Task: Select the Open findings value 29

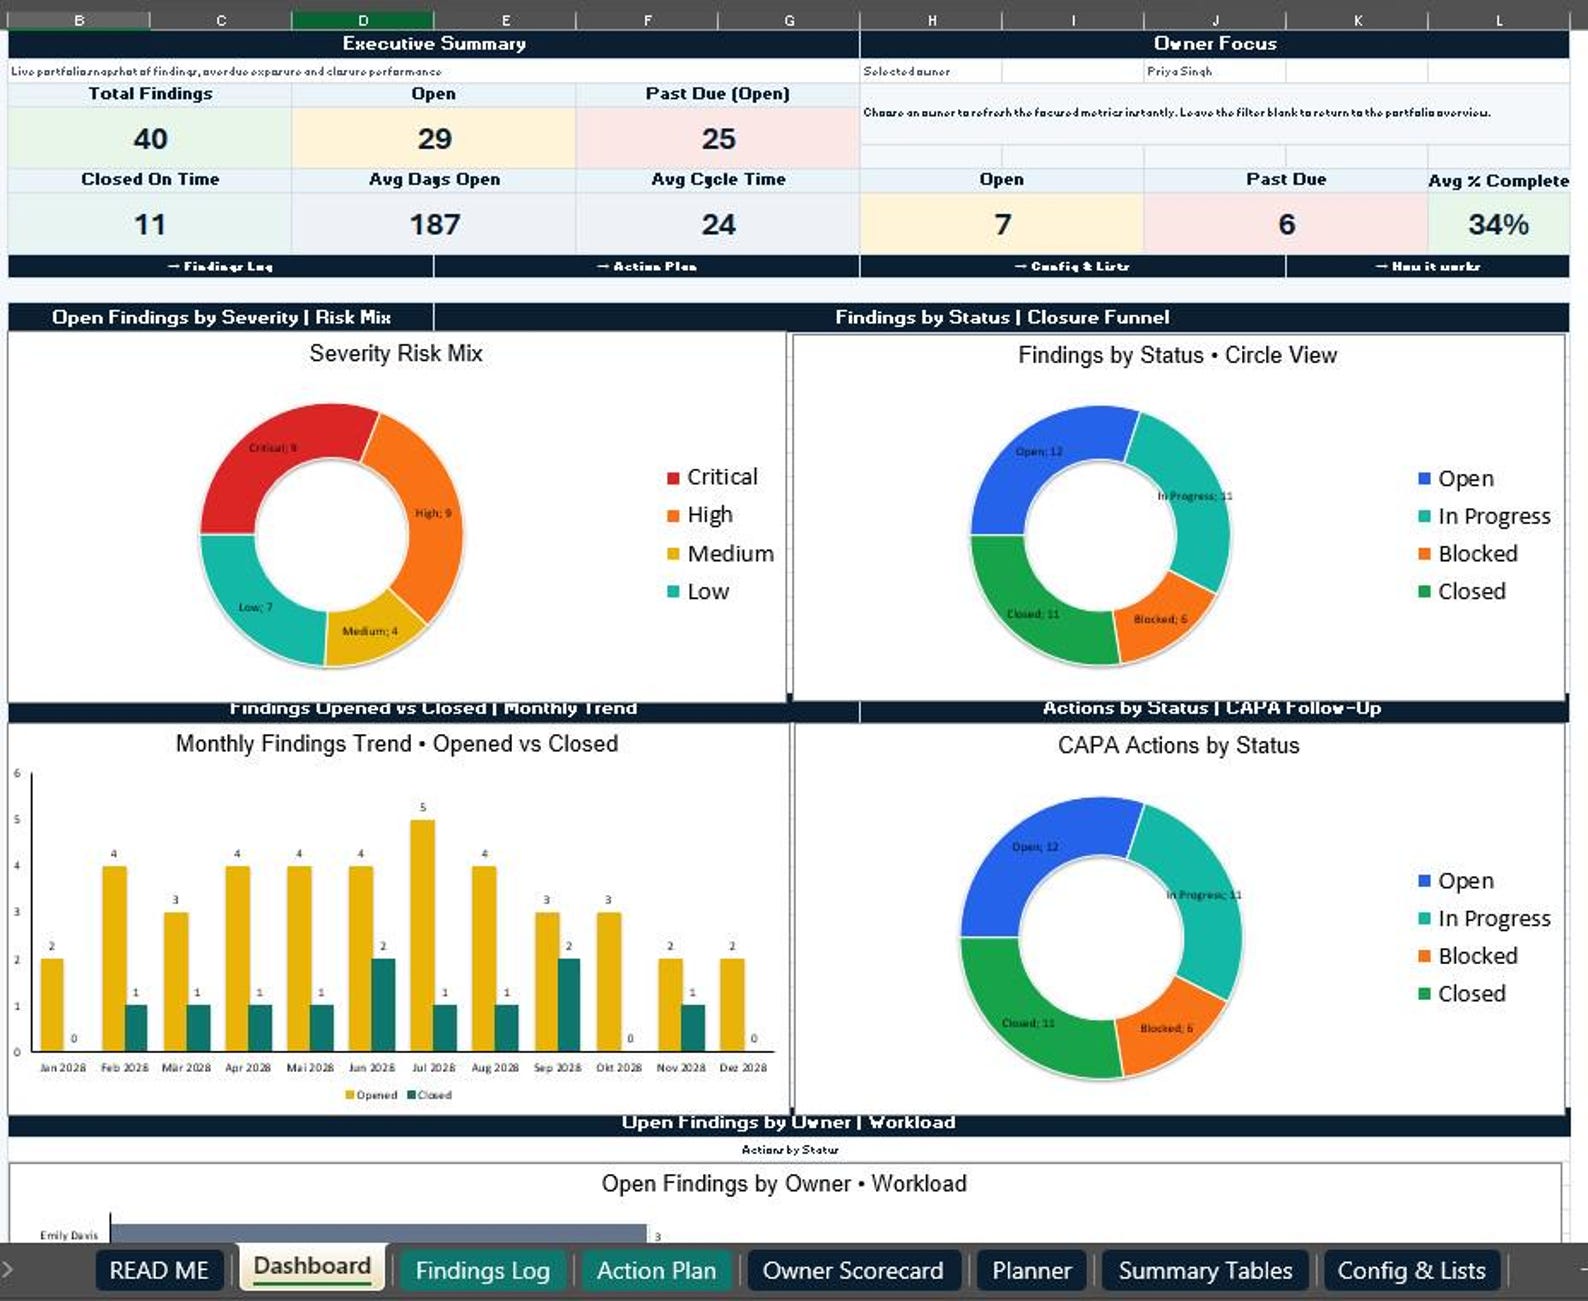Action: [x=434, y=138]
